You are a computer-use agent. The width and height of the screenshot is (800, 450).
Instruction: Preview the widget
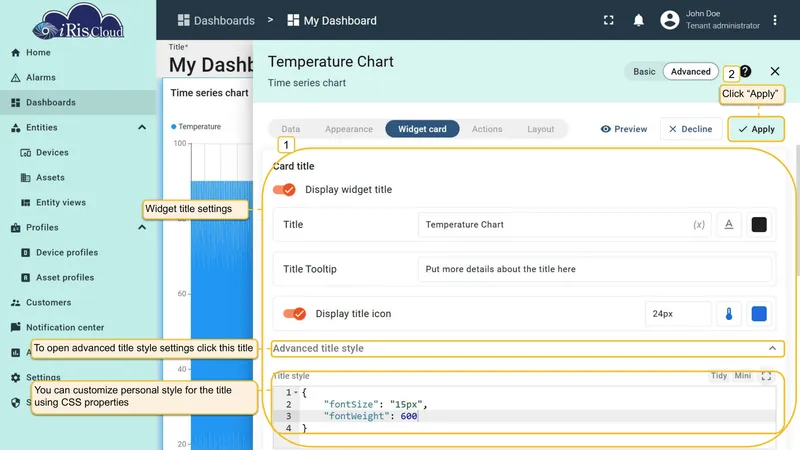point(624,129)
